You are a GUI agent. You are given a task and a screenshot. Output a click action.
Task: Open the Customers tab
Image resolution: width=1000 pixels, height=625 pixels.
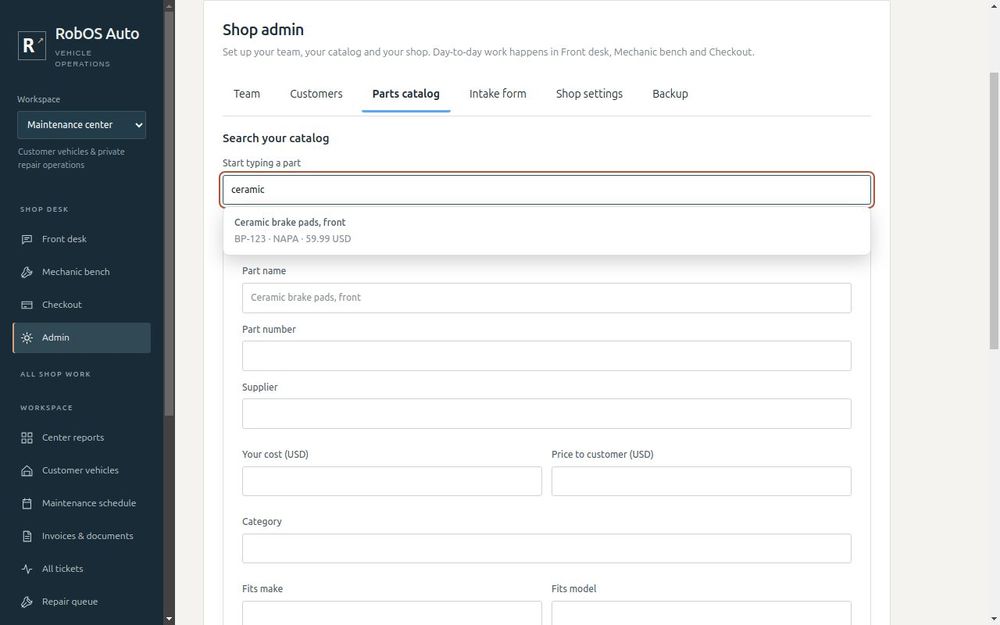pos(316,94)
